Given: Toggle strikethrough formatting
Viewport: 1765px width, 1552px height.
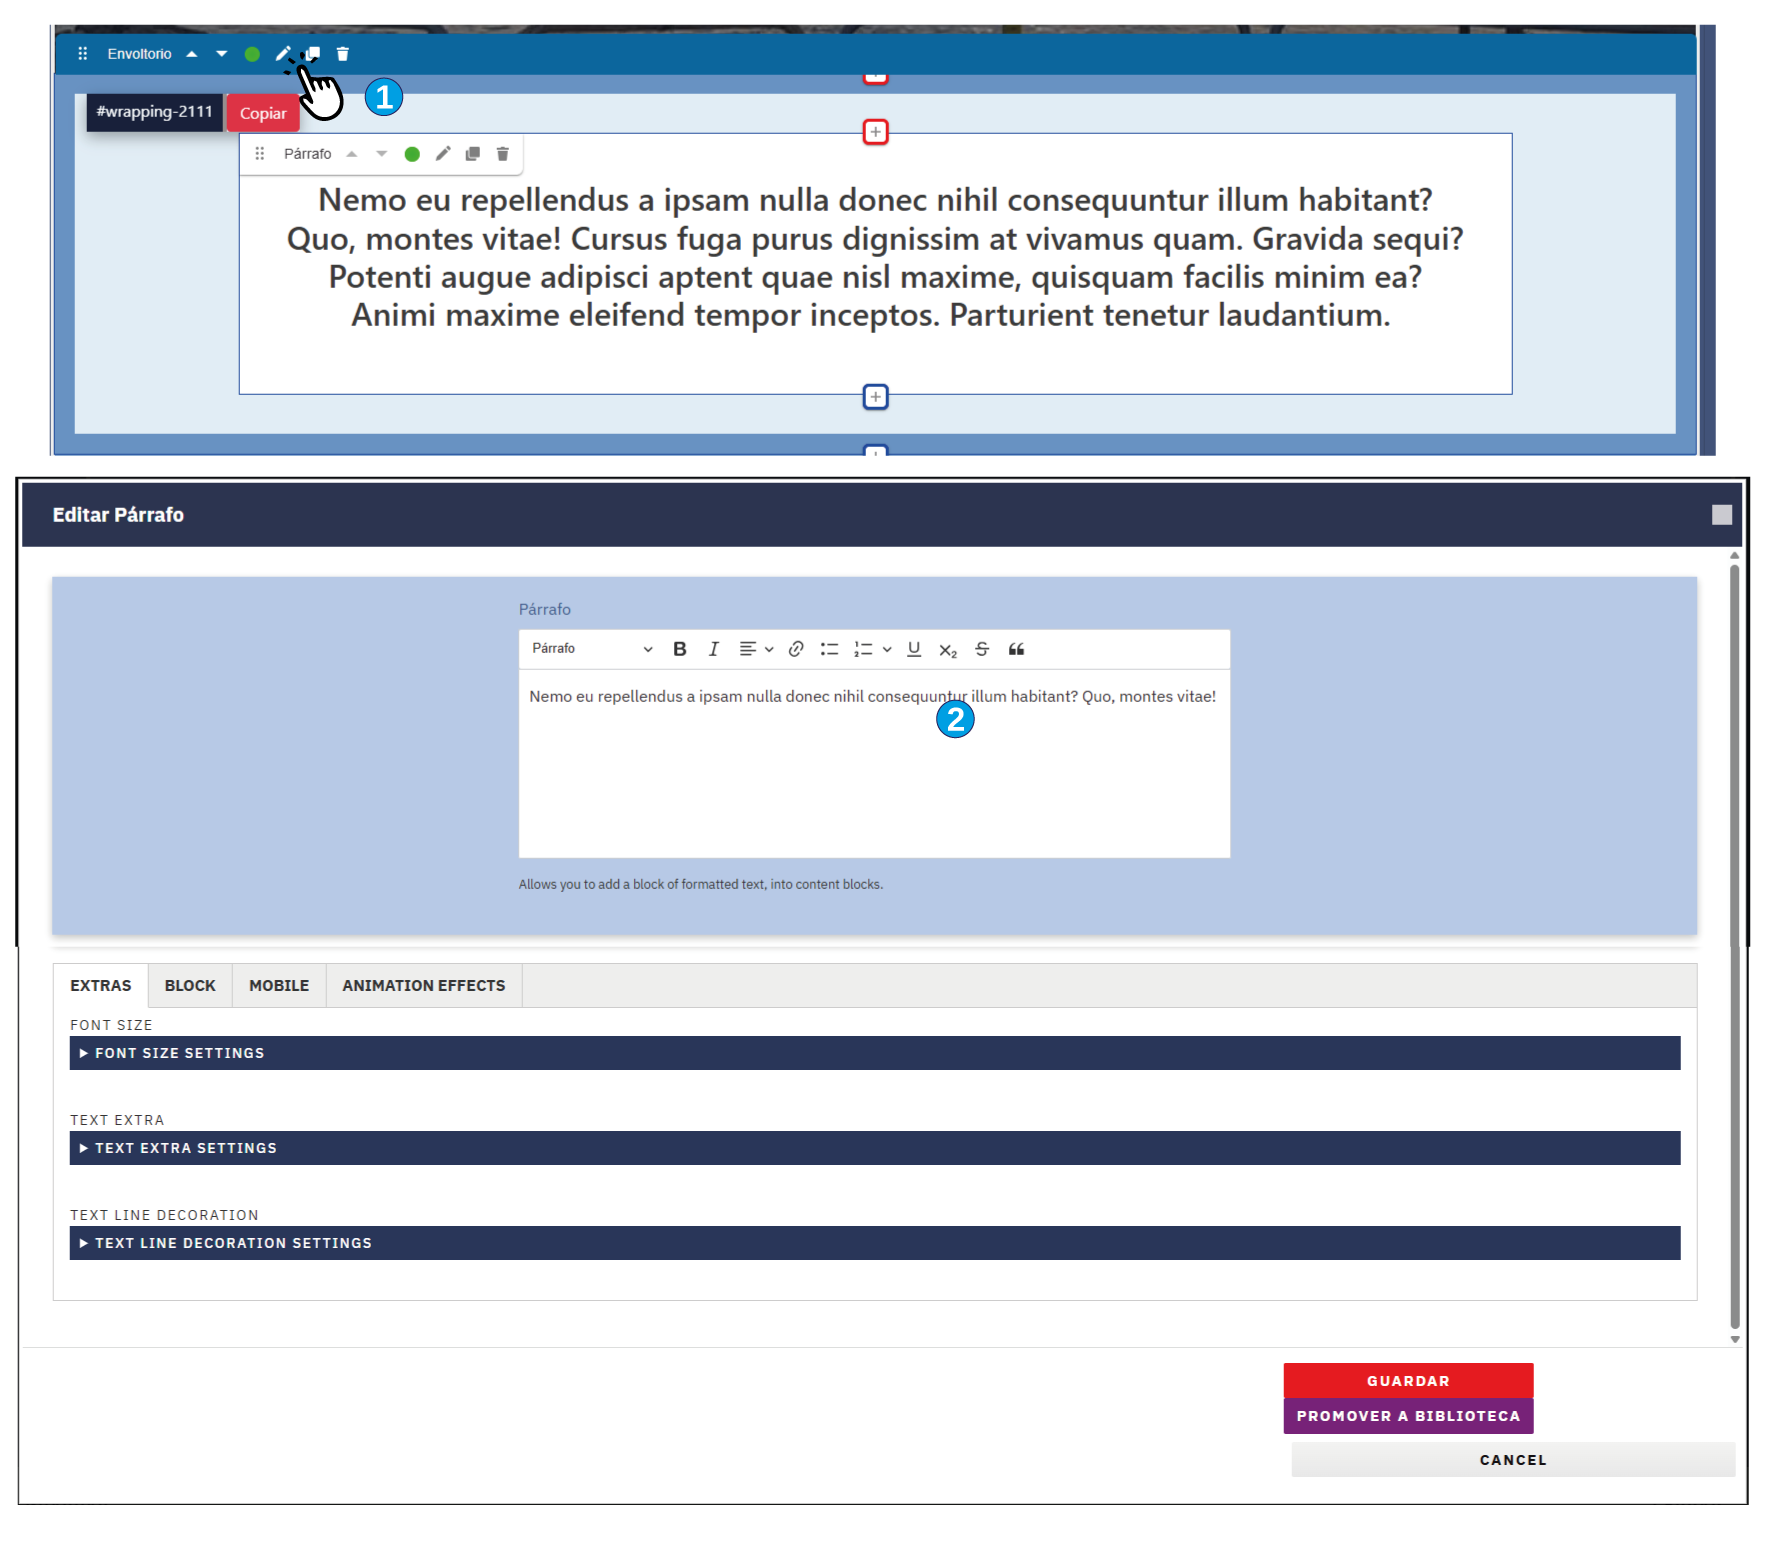Looking at the screenshot, I should pyautogui.click(x=982, y=649).
